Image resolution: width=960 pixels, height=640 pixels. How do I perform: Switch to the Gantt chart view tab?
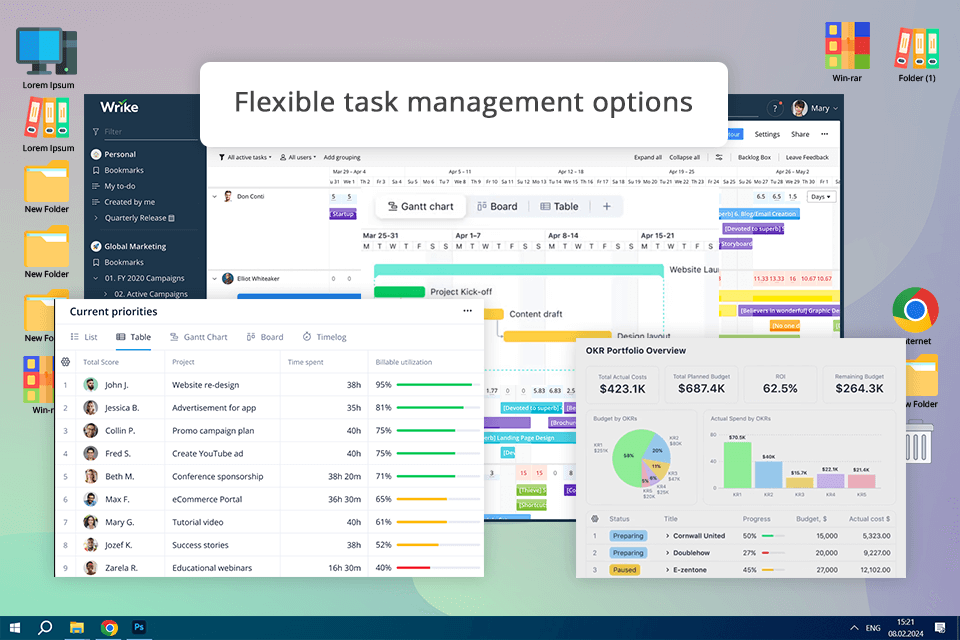click(421, 206)
